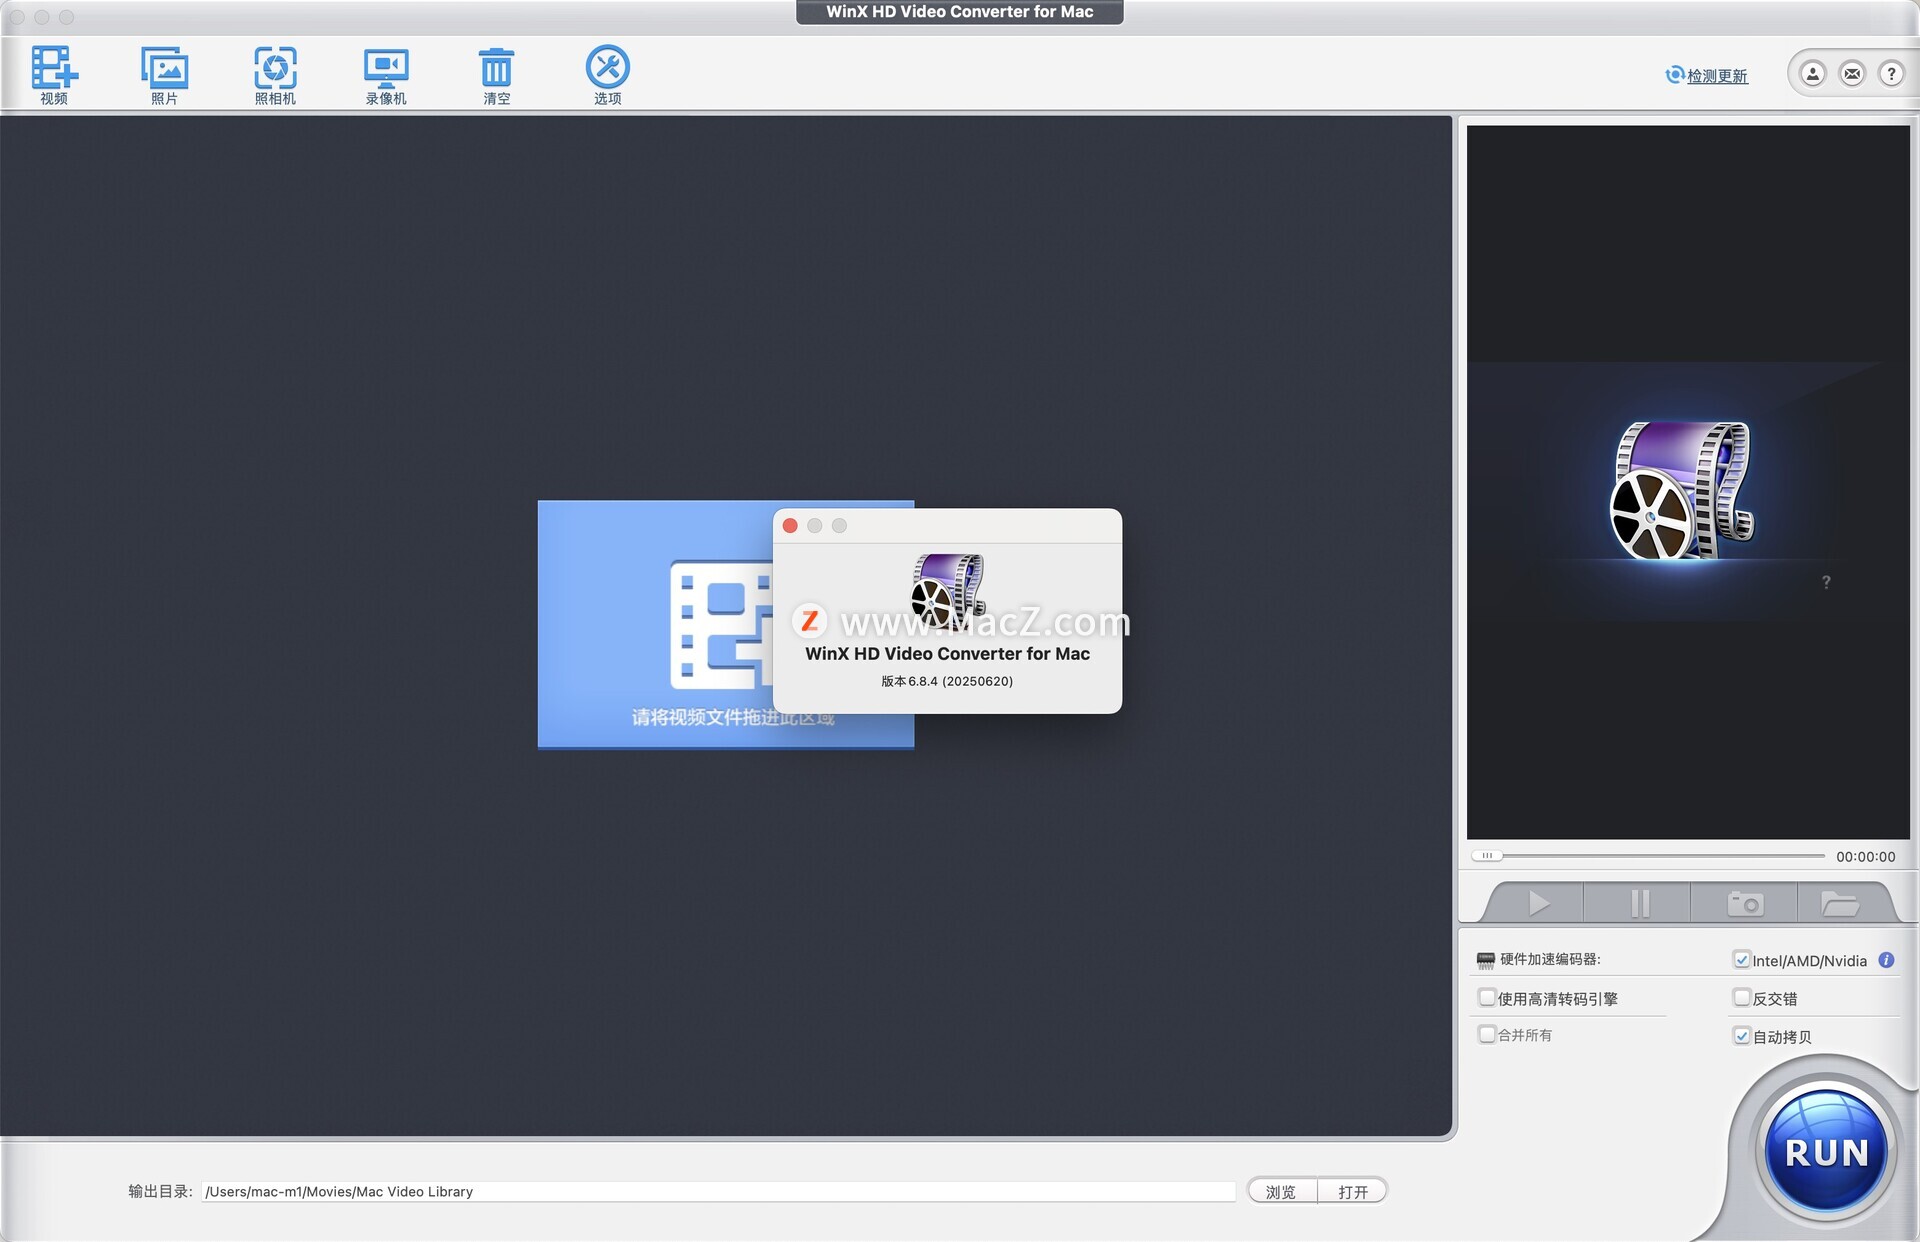Show hardware encoder info icon

(1886, 960)
